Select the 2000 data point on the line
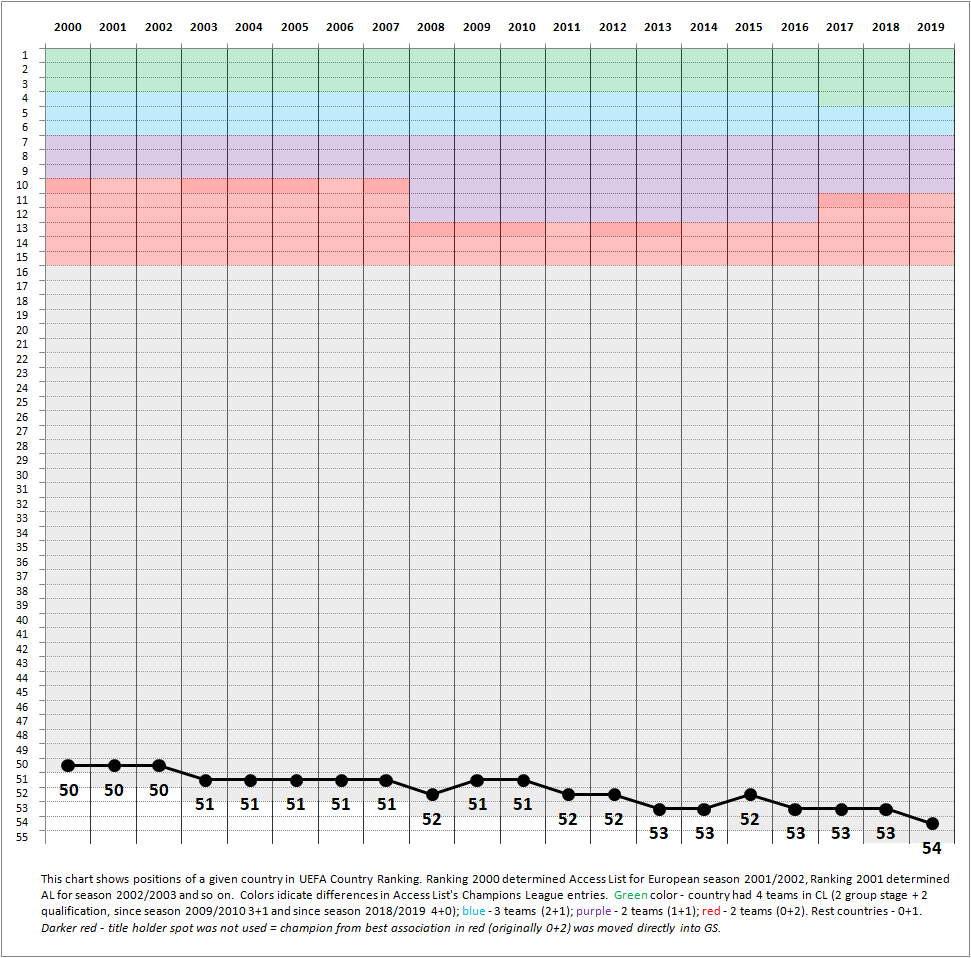 (x=68, y=765)
